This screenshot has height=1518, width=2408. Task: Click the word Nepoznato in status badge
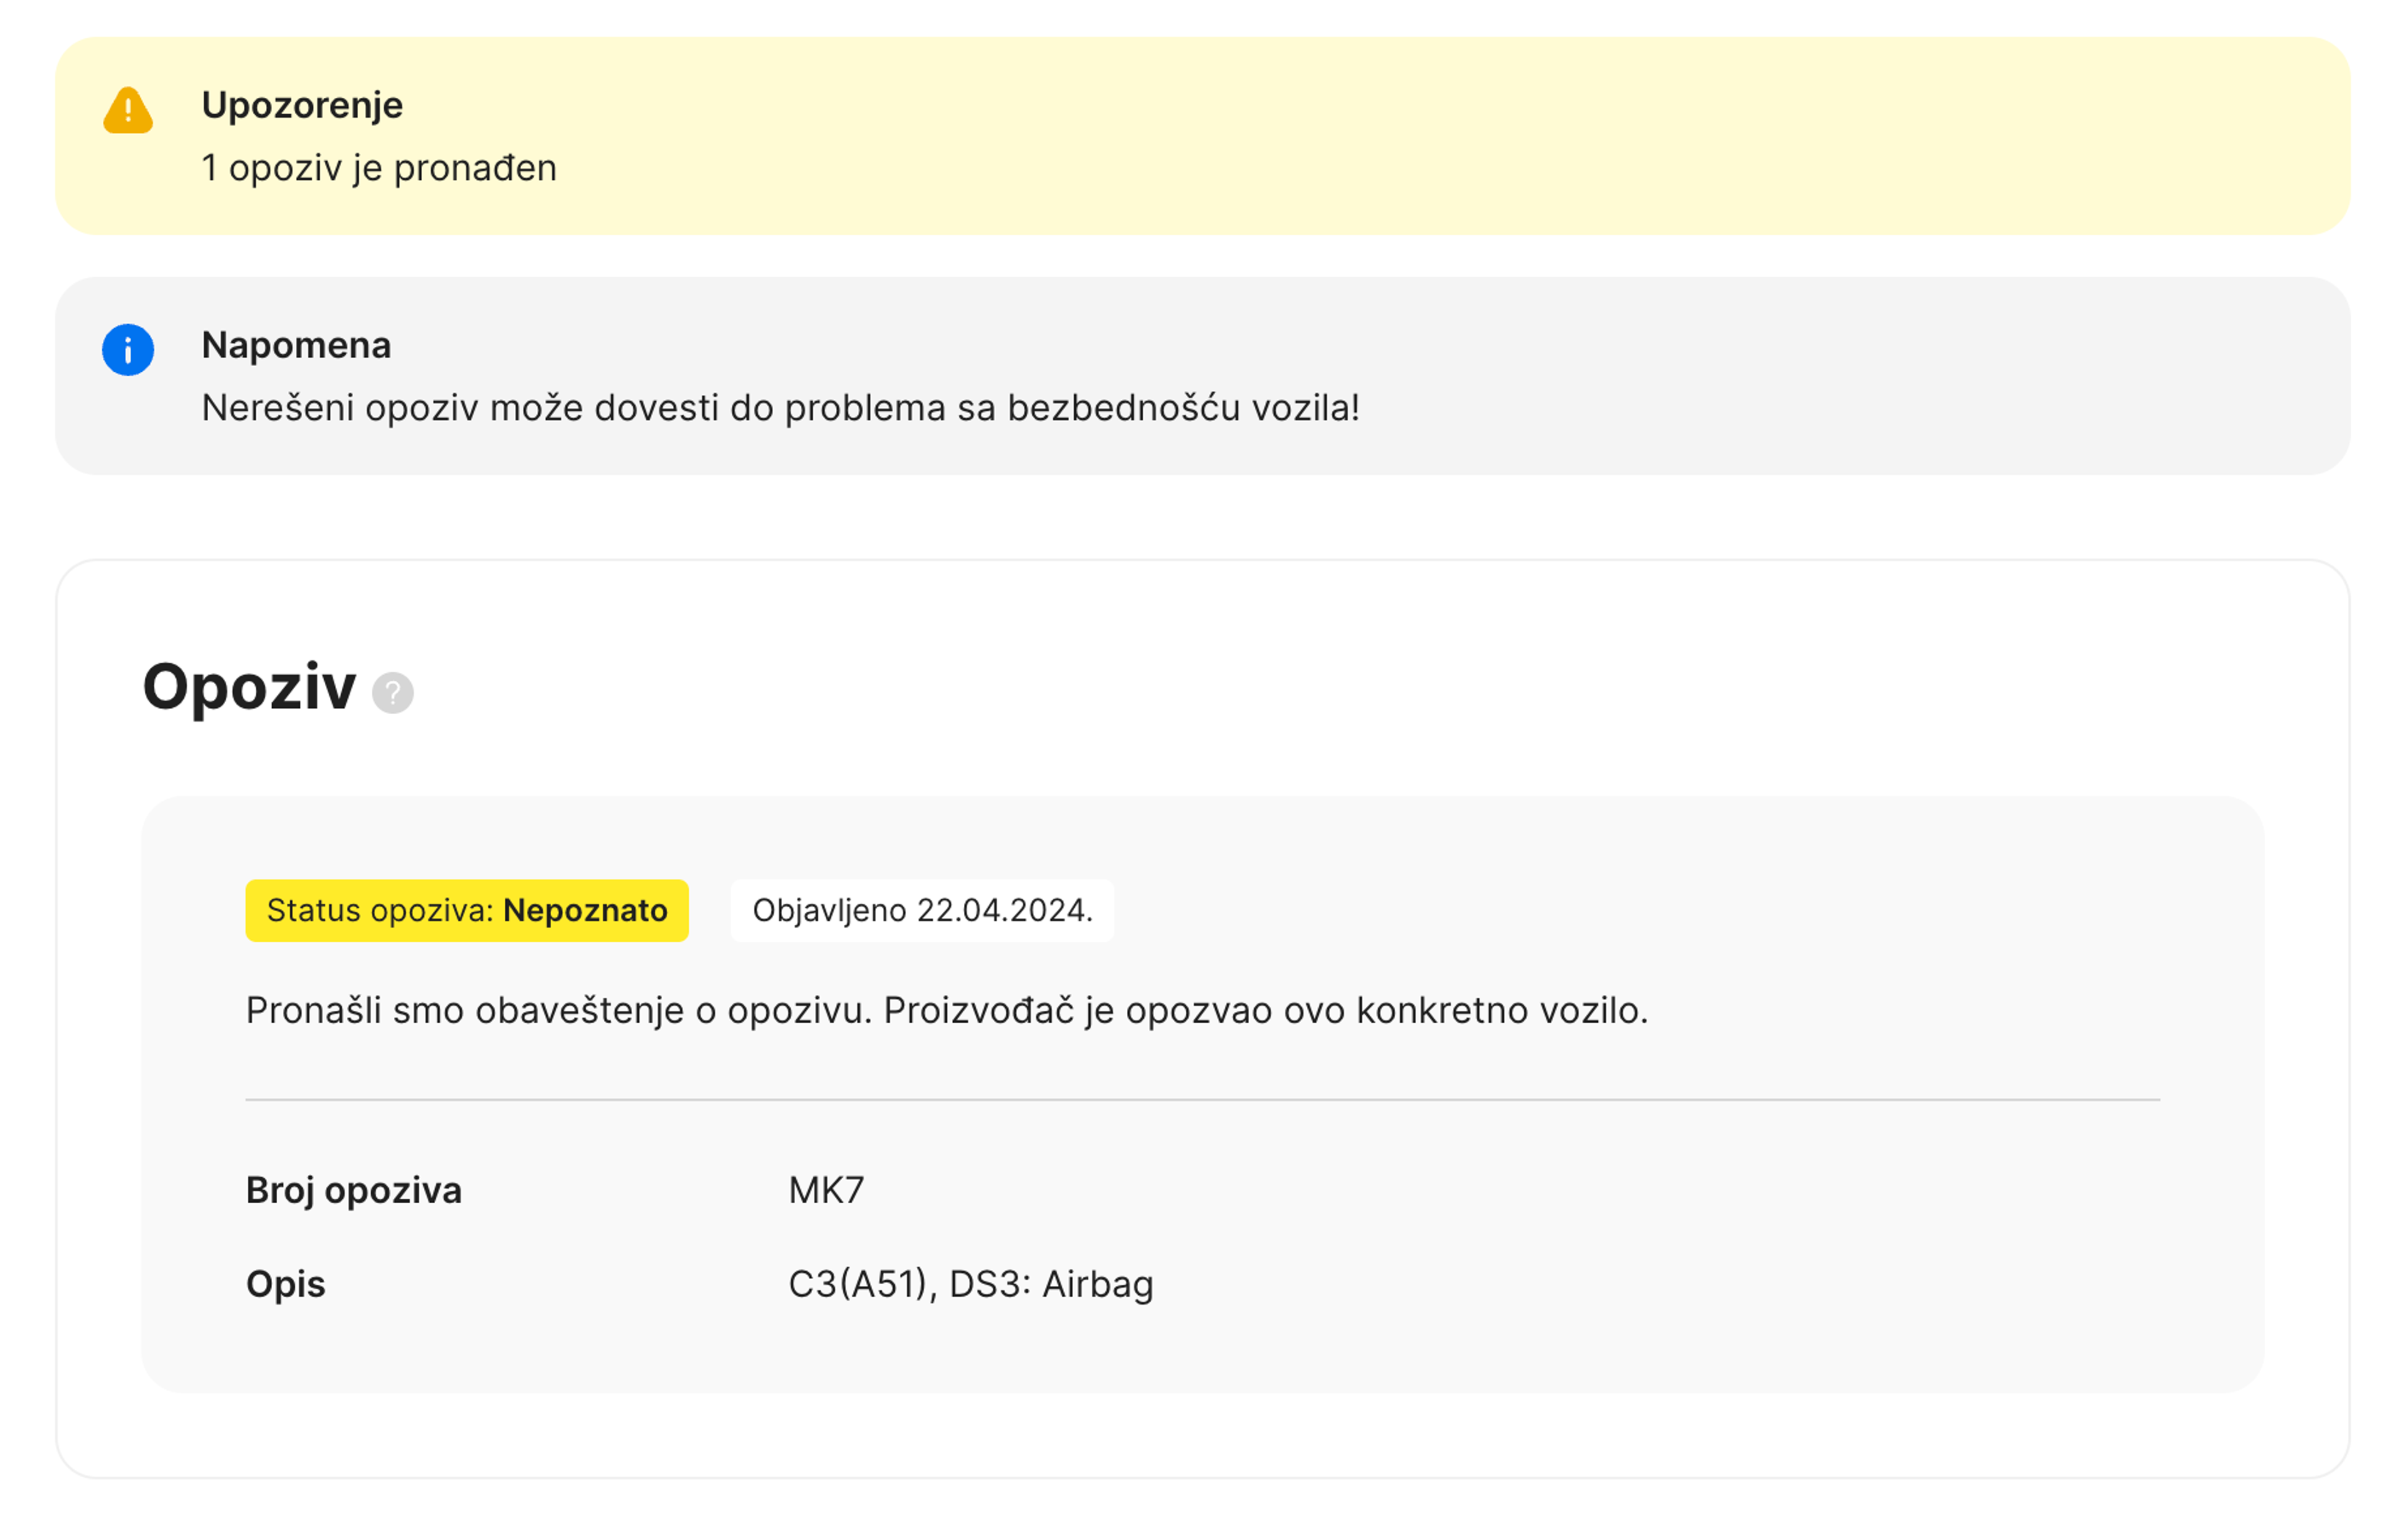(585, 911)
